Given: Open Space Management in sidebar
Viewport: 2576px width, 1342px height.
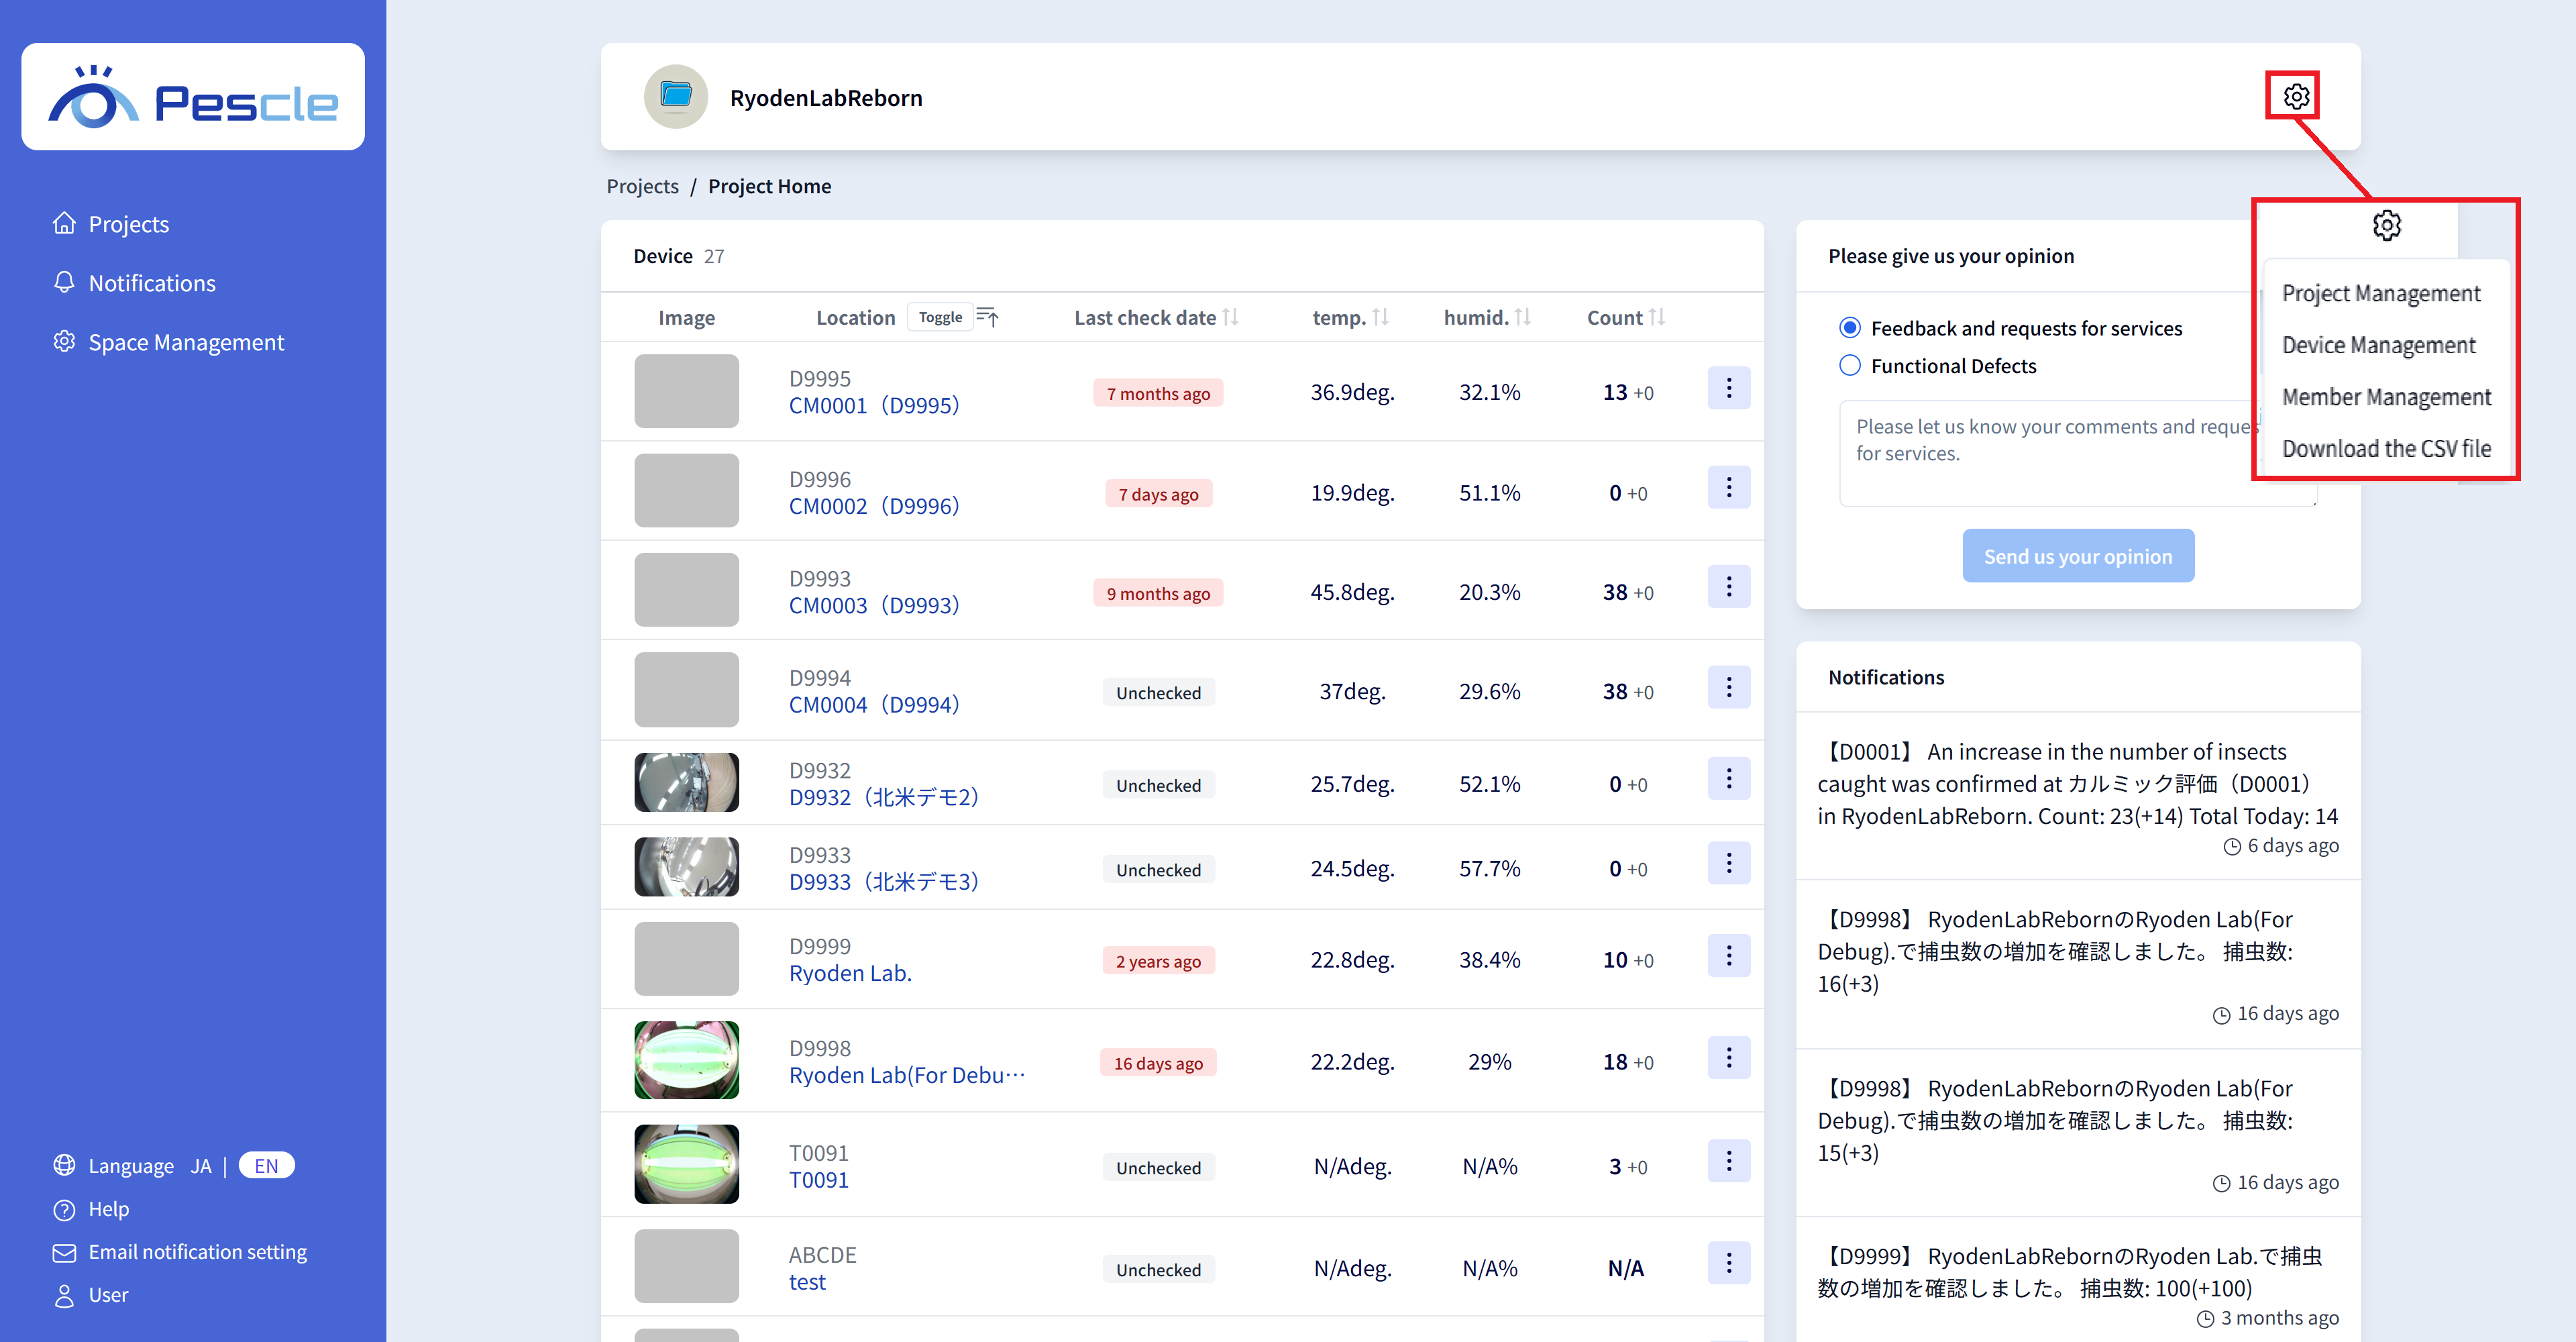Looking at the screenshot, I should pos(186,342).
